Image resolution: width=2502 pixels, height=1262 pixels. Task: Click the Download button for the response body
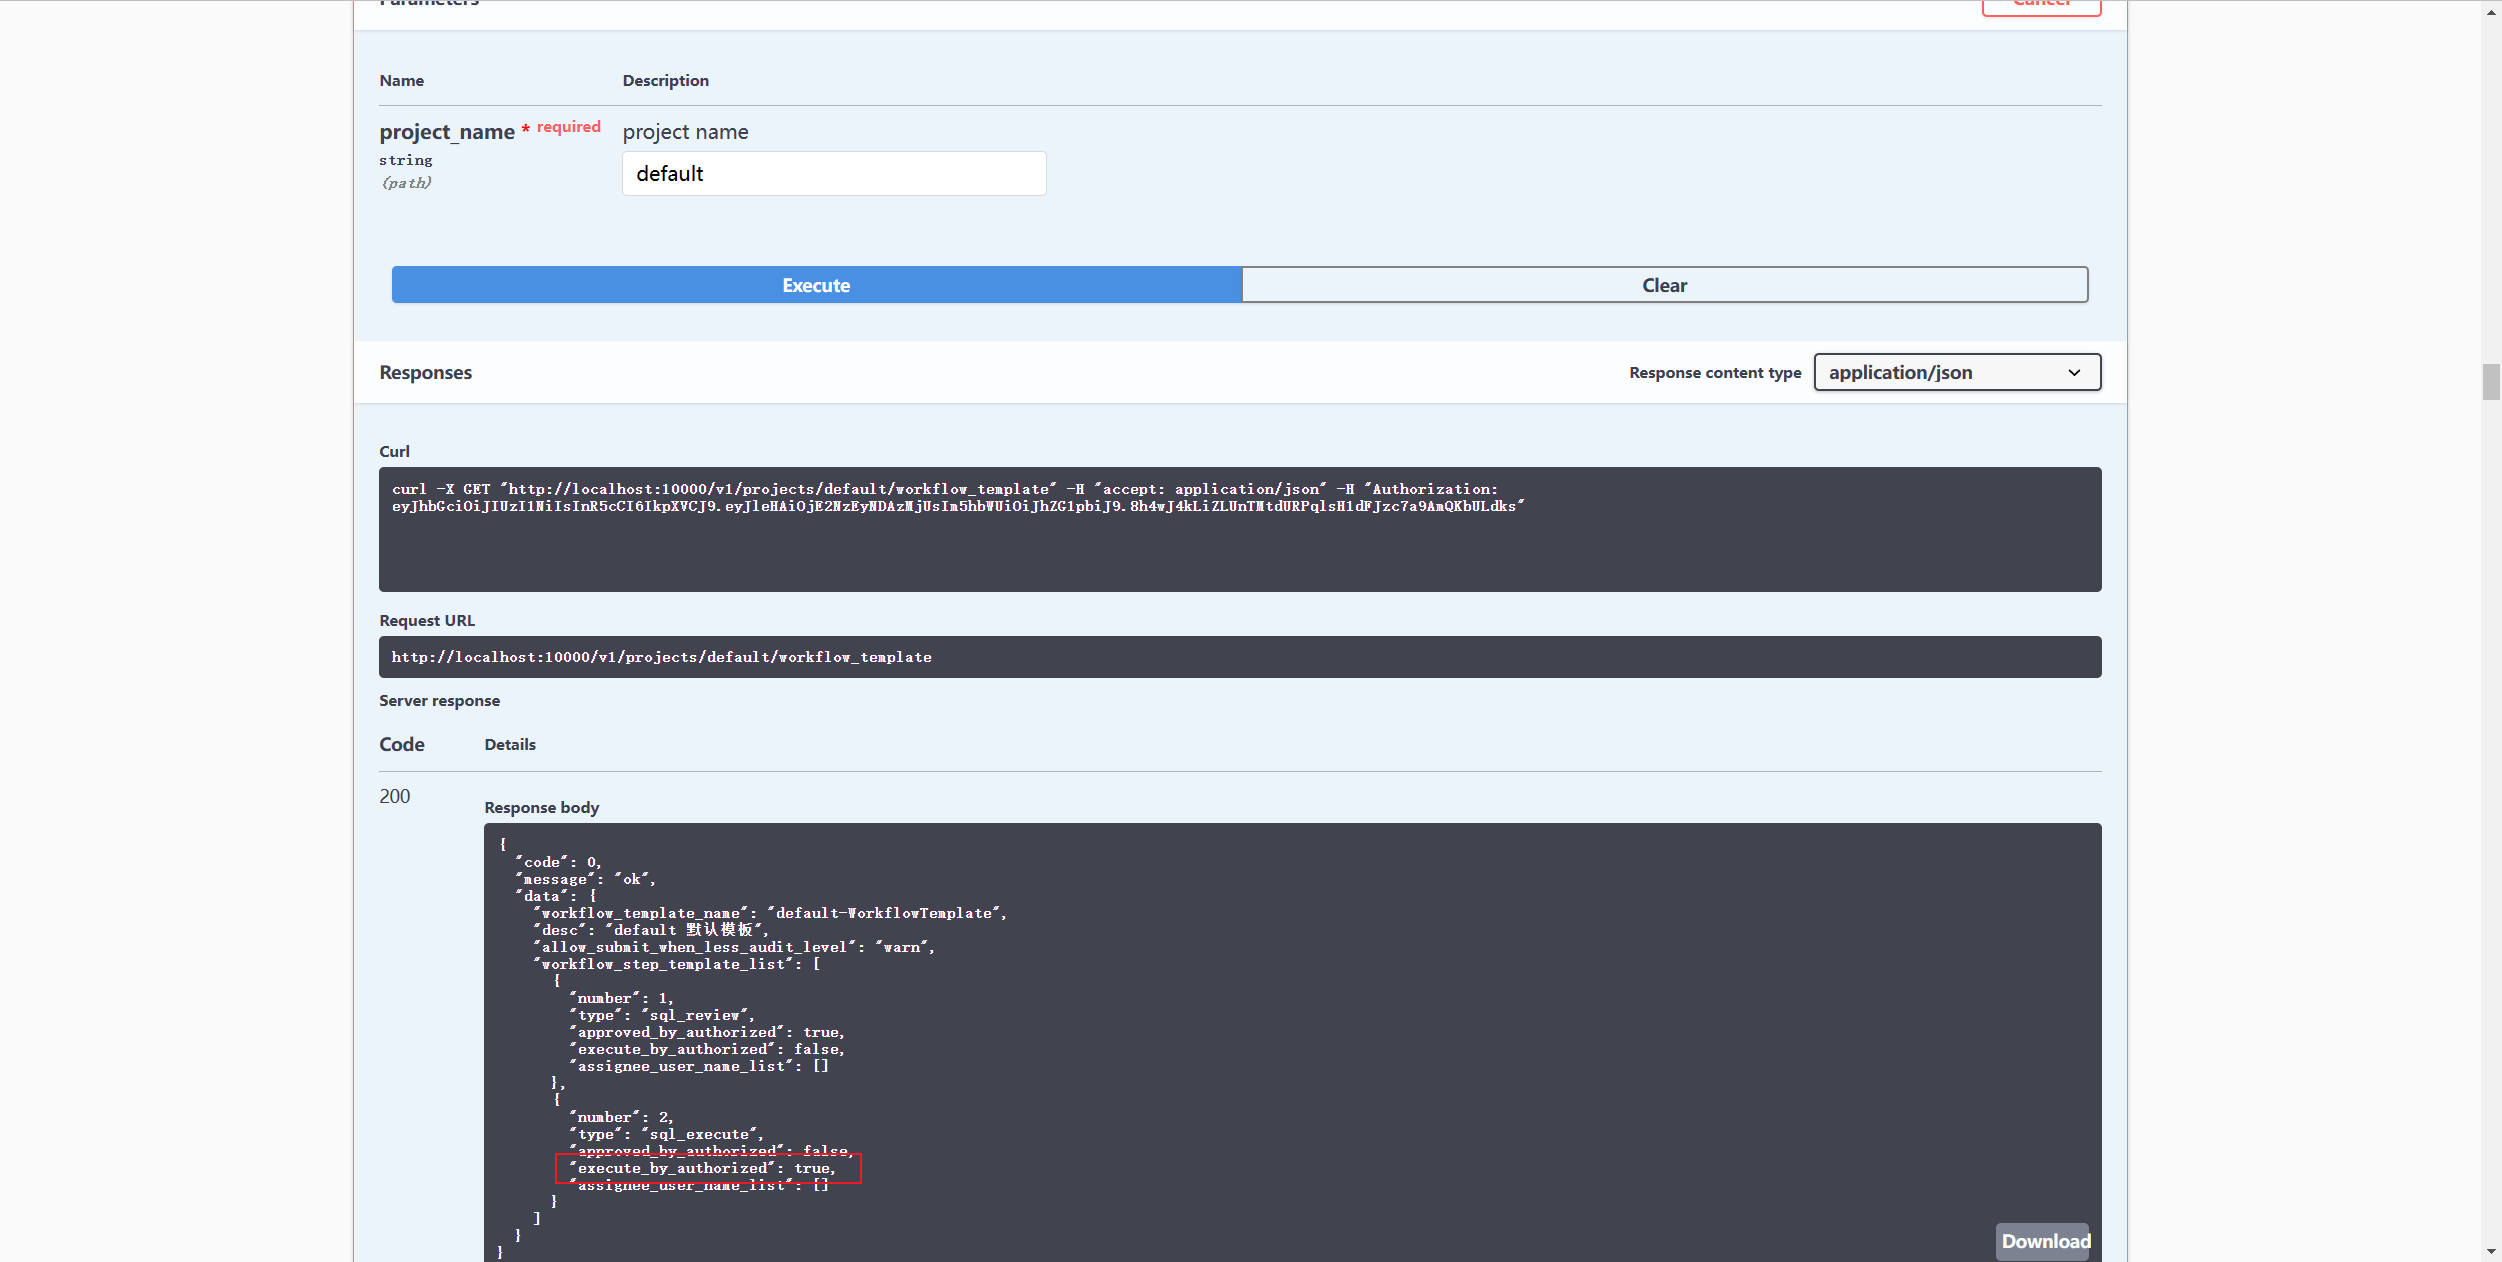click(2044, 1241)
